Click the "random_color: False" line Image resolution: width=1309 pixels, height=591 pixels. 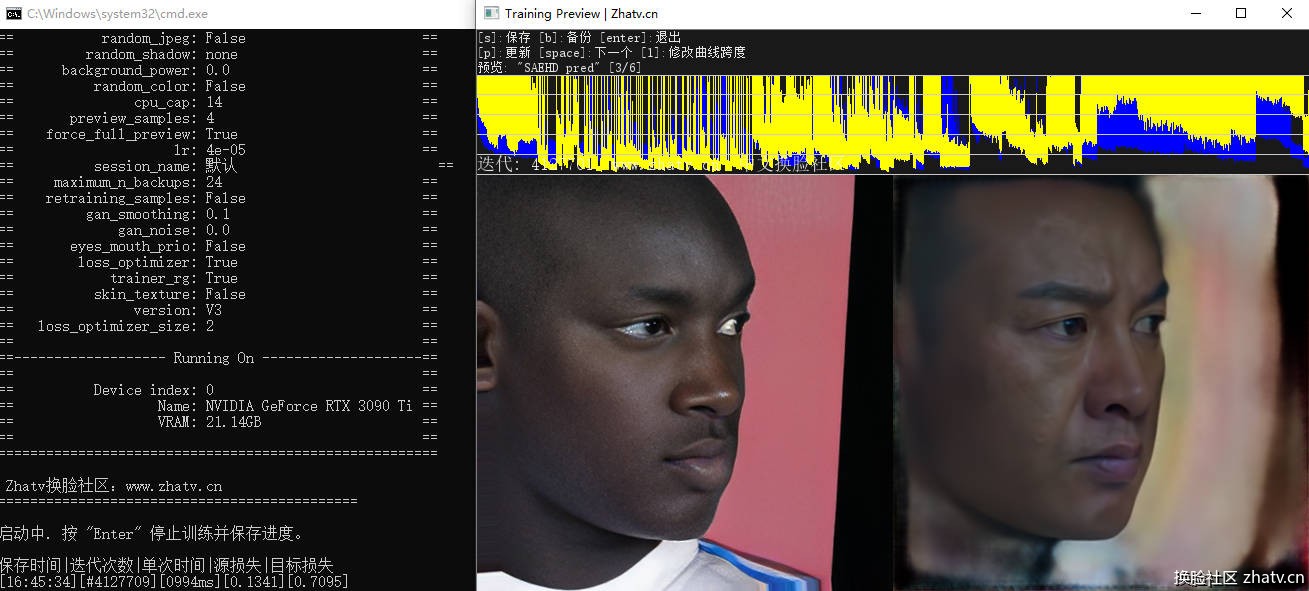(169, 86)
